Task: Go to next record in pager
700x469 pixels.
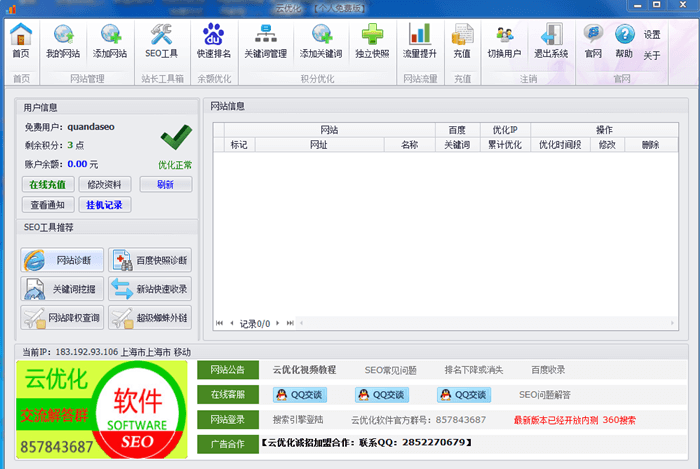Action: click(x=278, y=323)
